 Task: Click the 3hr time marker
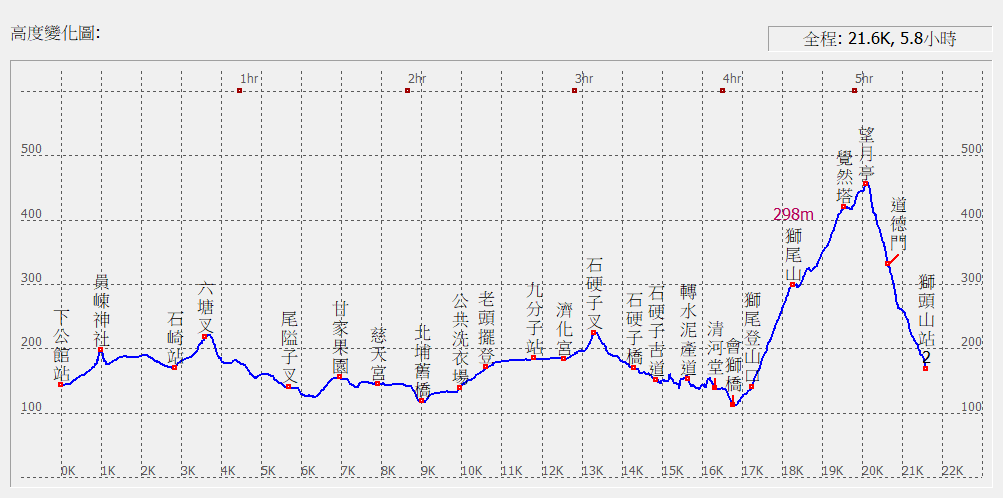click(575, 91)
